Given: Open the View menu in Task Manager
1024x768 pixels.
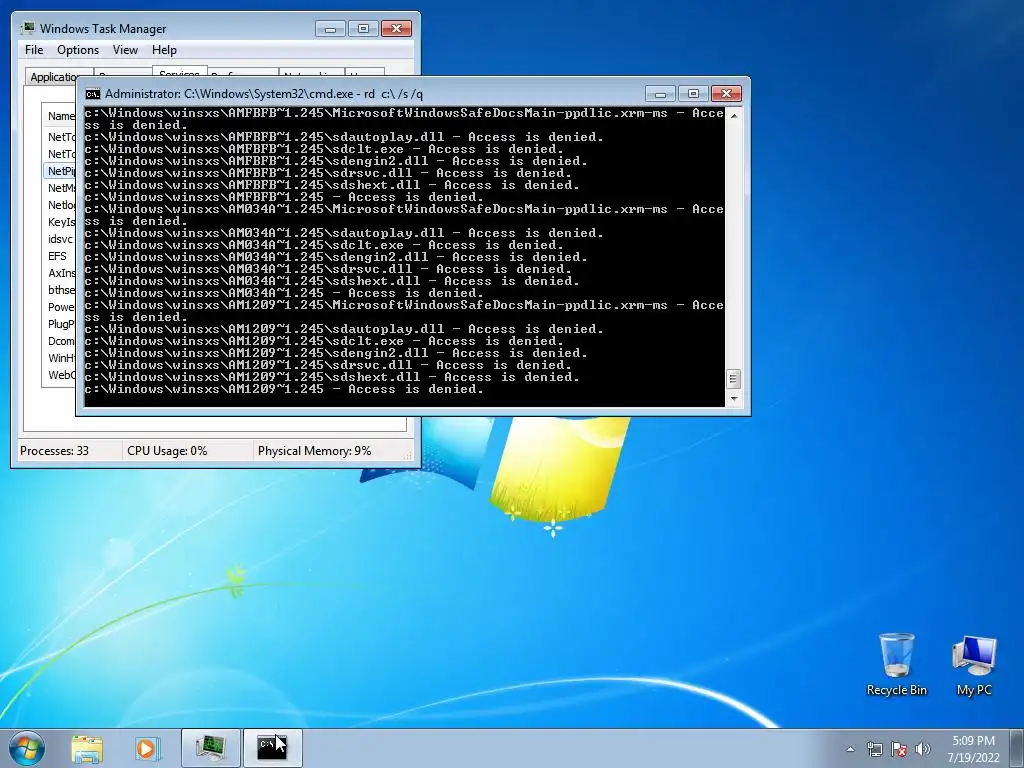Looking at the screenshot, I should coord(125,50).
